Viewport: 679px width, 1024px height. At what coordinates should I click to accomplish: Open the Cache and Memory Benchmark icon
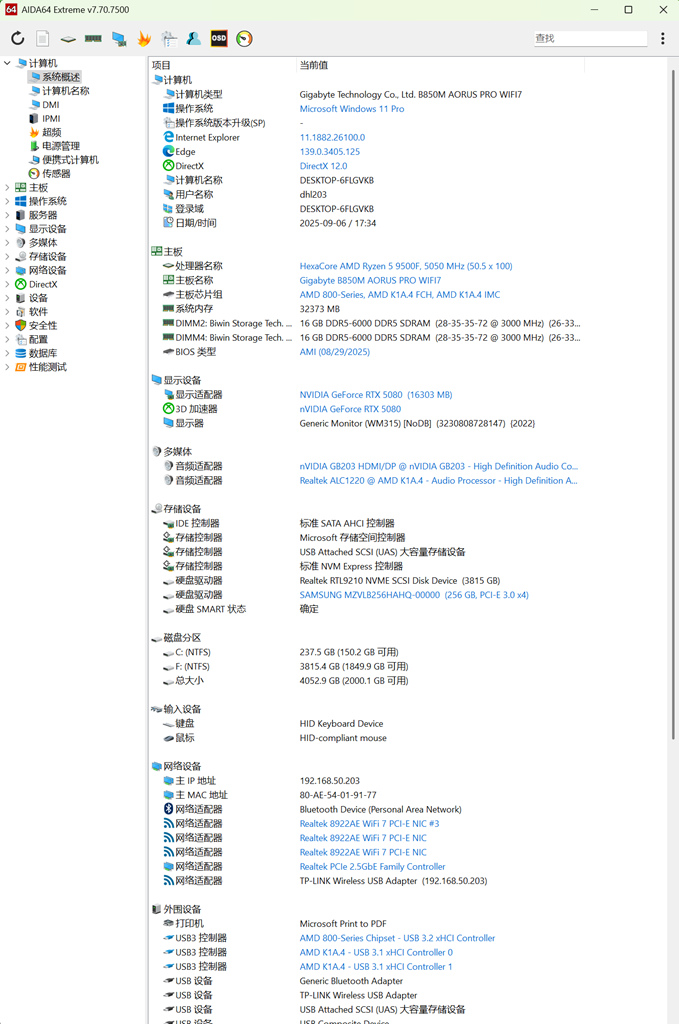[93, 39]
